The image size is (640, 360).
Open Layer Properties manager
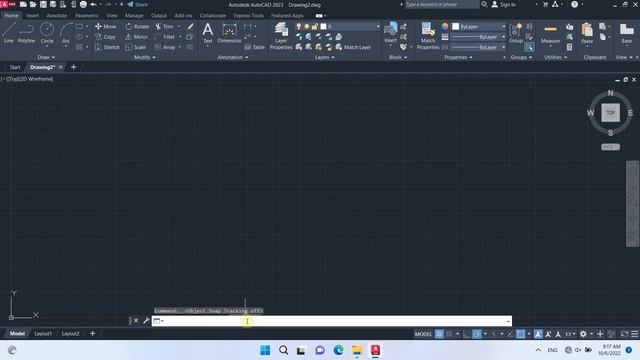pos(281,36)
